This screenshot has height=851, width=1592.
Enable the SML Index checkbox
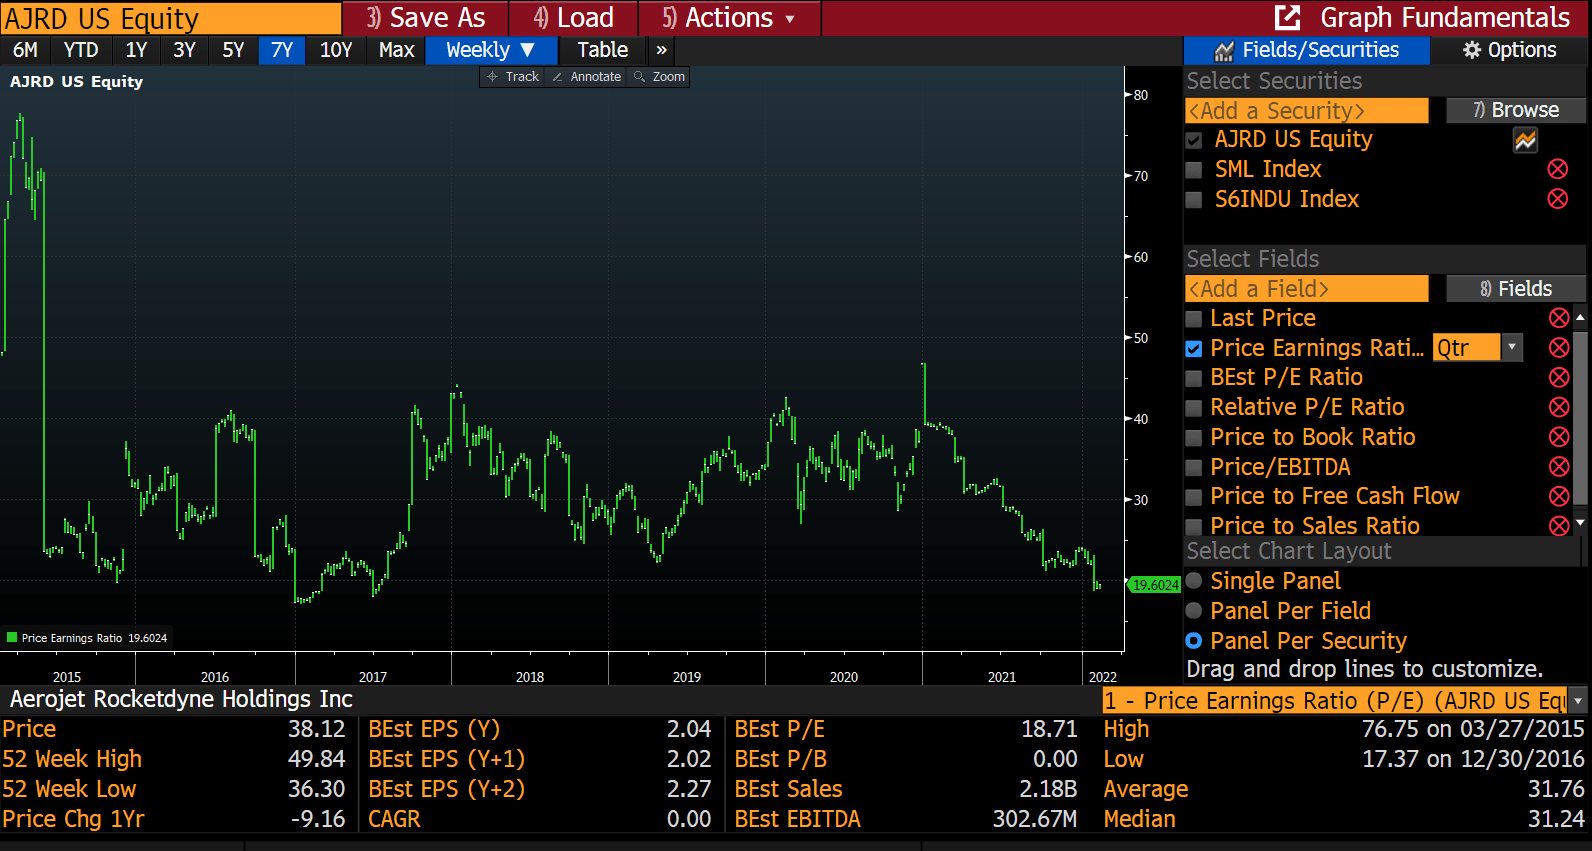pyautogui.click(x=1194, y=170)
